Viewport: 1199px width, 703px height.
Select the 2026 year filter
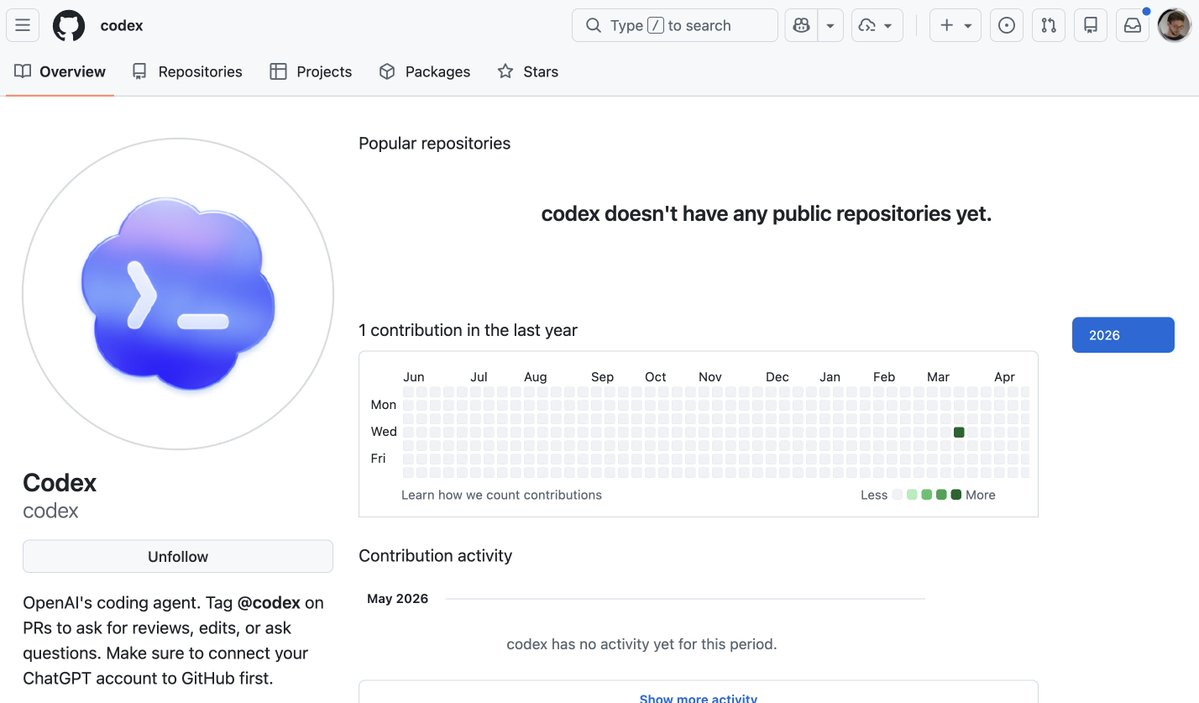coord(1123,335)
